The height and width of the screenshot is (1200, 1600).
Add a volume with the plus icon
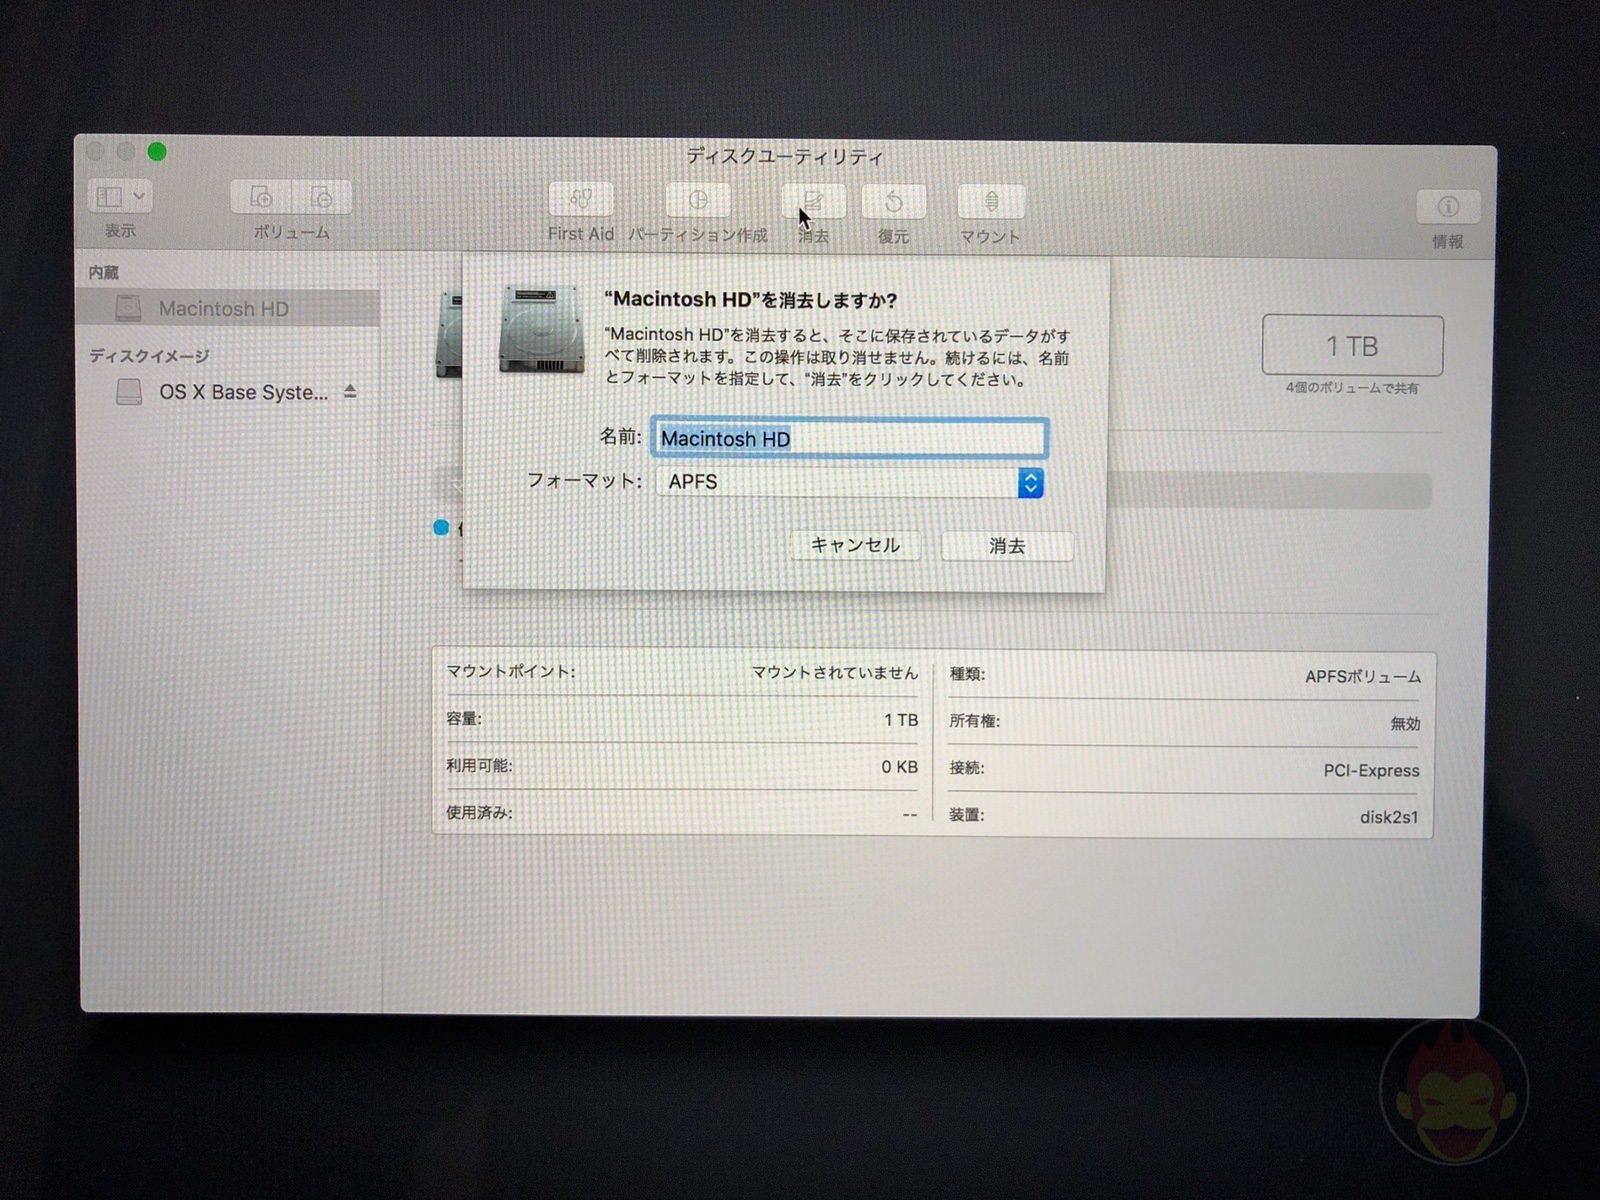click(261, 196)
